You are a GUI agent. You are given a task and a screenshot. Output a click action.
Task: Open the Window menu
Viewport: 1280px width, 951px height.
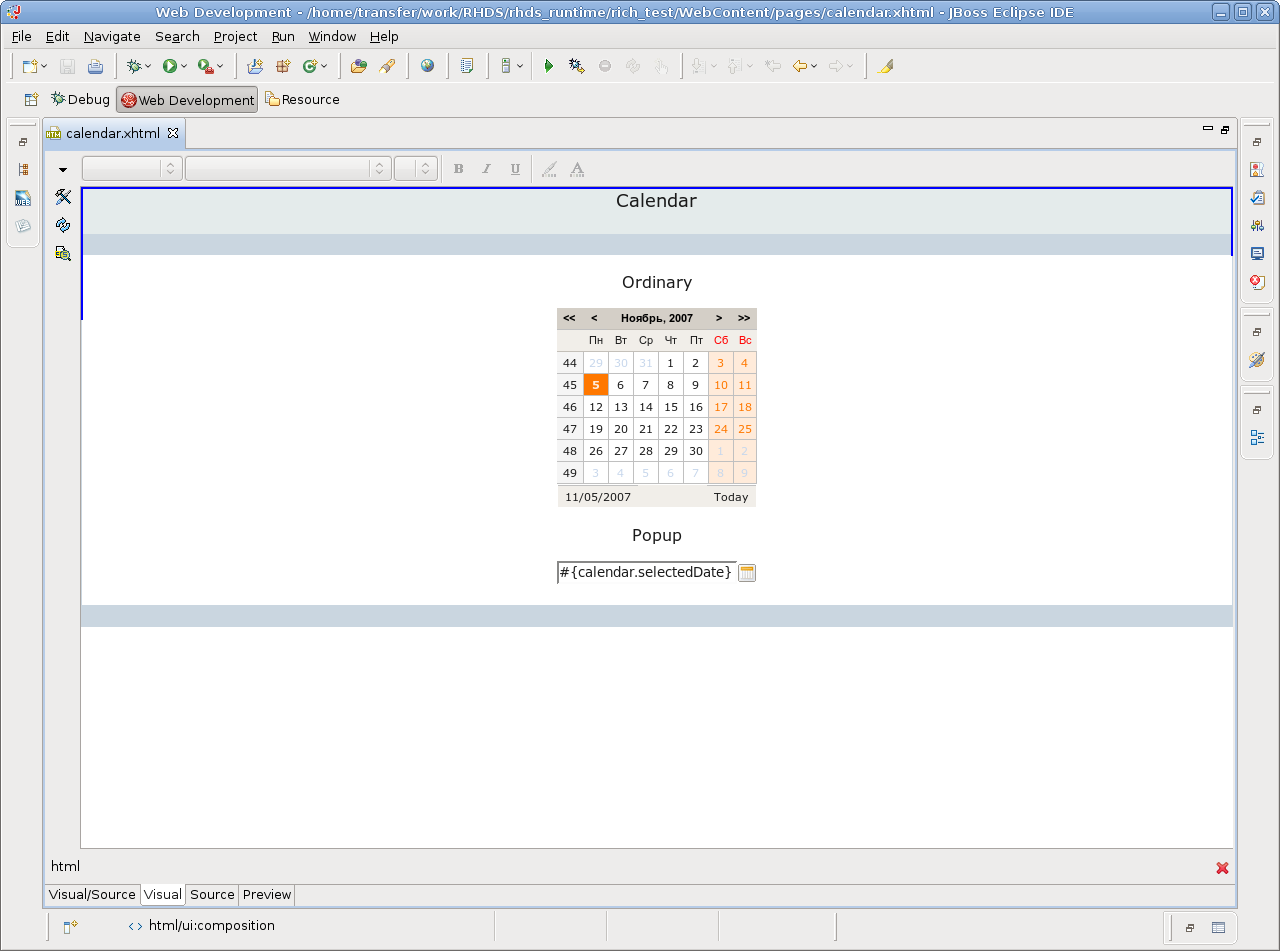332,36
